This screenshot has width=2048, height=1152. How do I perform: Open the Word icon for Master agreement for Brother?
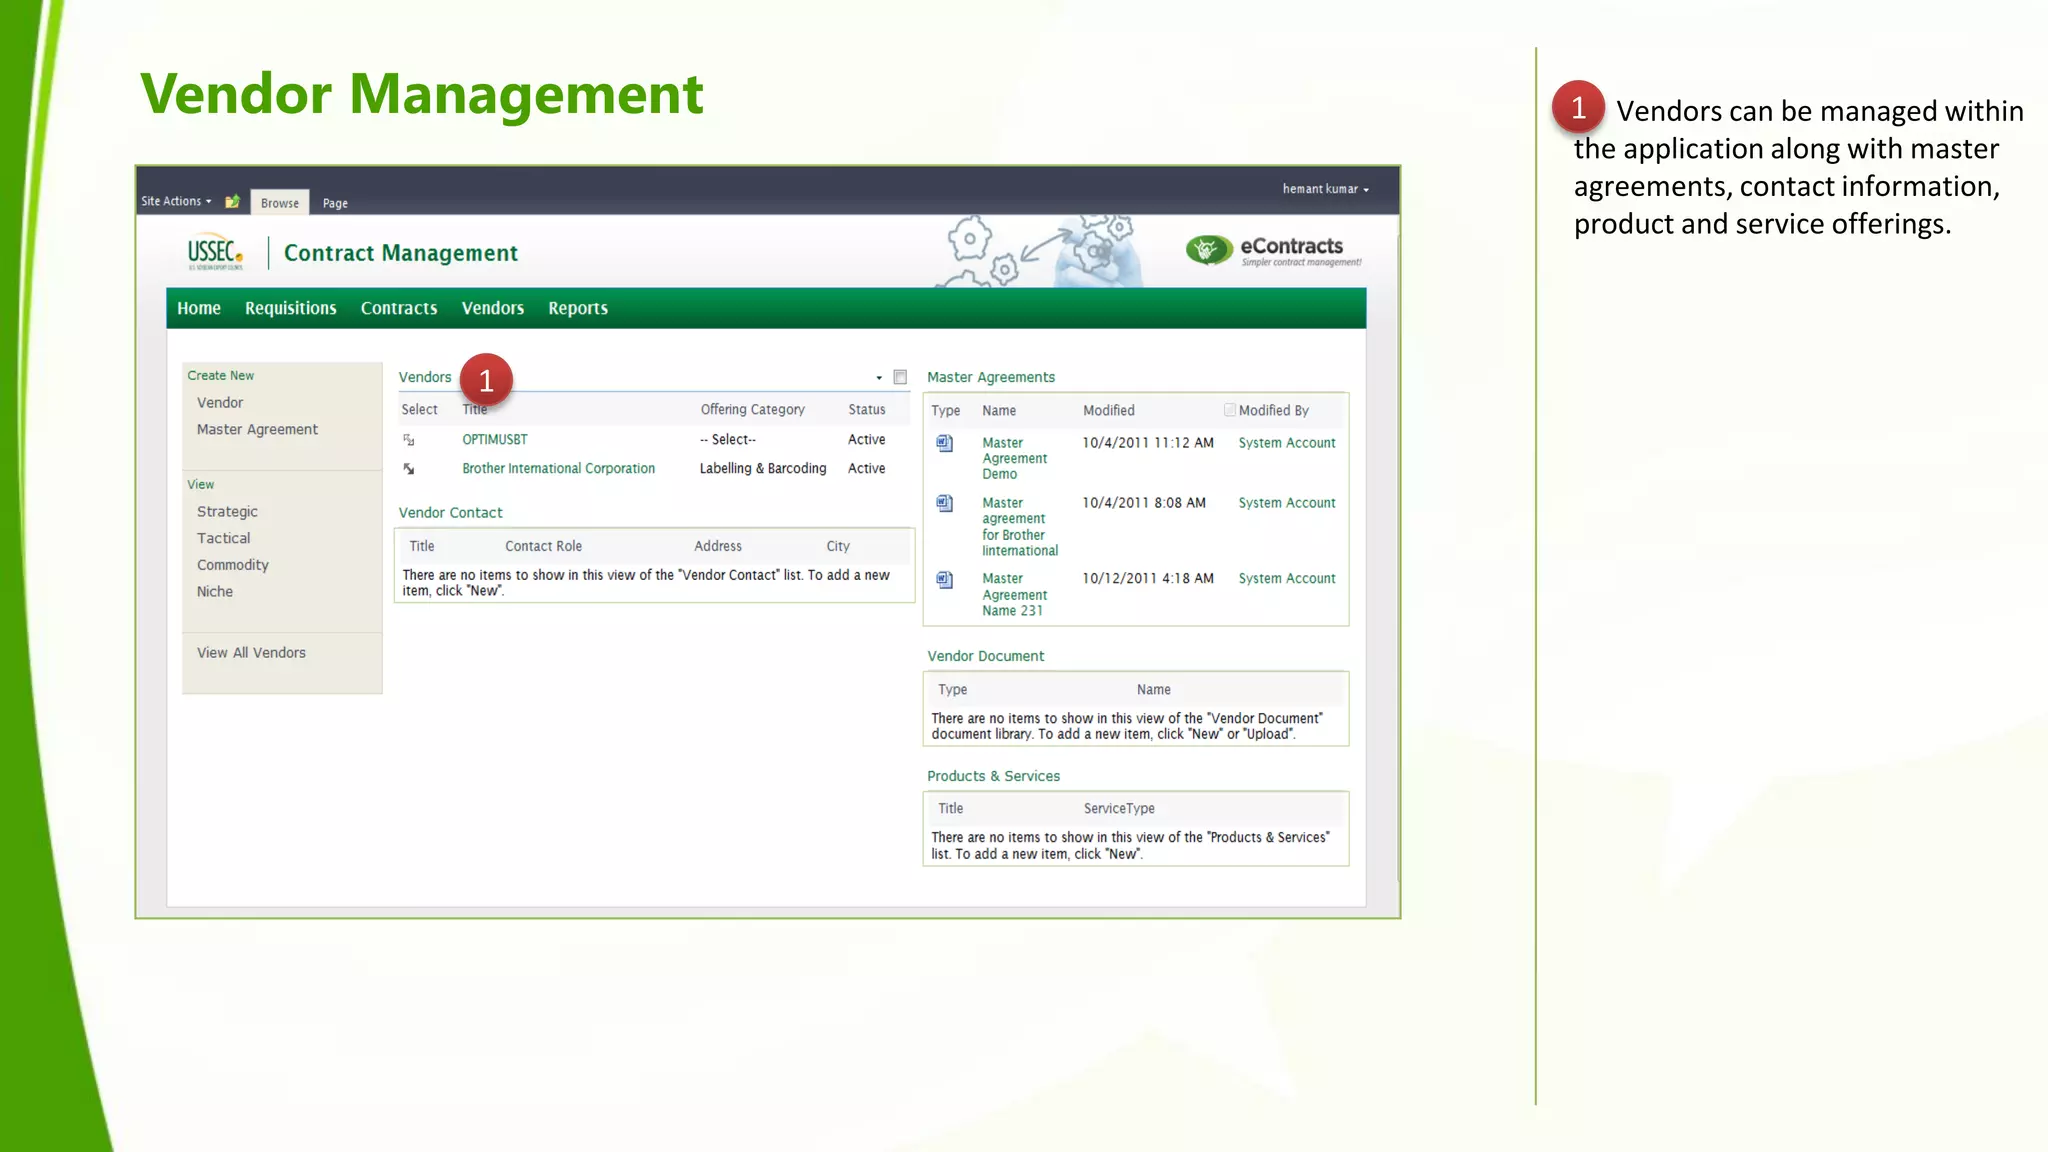tap(944, 503)
